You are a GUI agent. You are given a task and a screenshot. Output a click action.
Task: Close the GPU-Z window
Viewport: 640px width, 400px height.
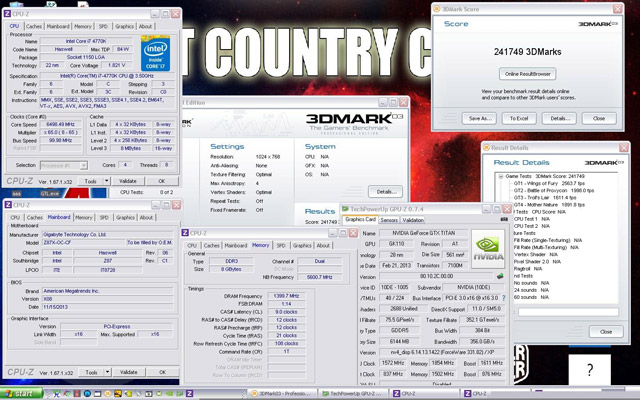(507, 209)
